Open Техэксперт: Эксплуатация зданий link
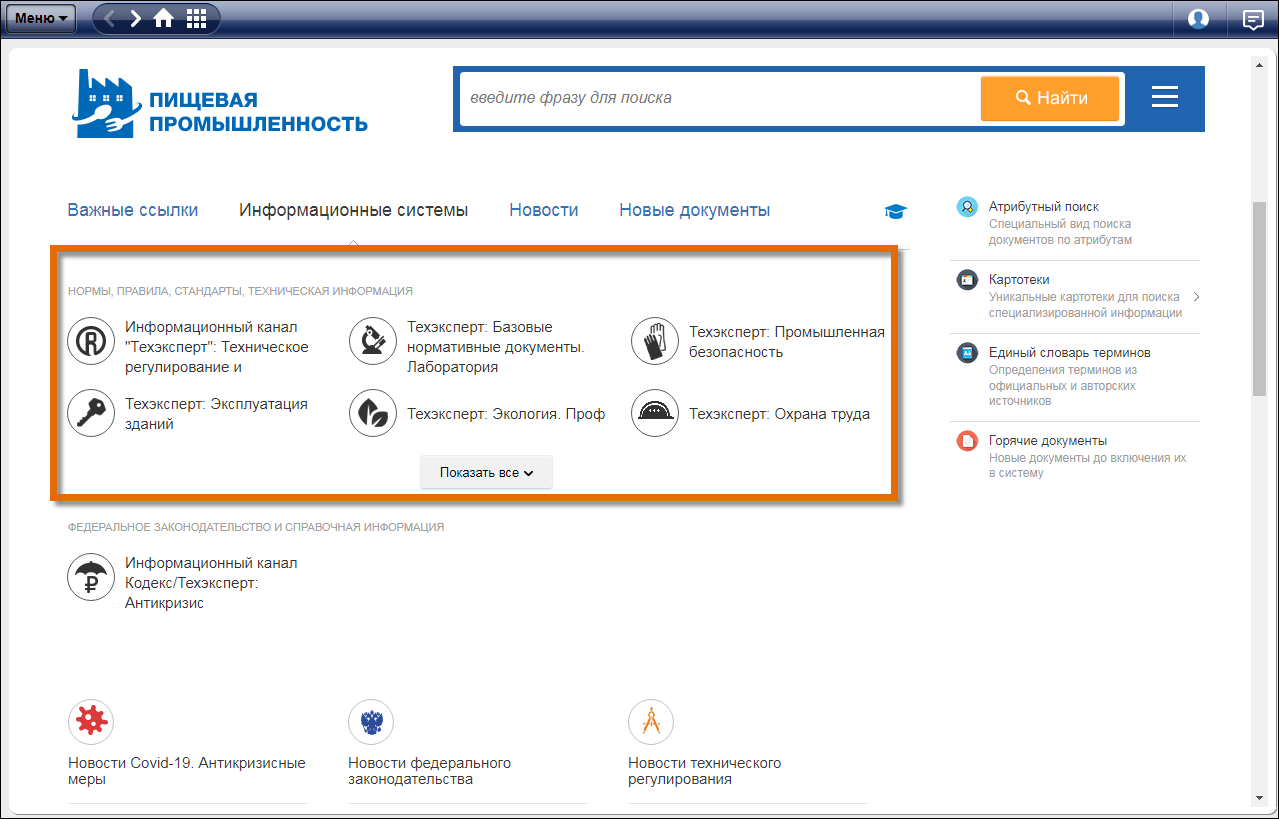This screenshot has width=1279, height=819. (x=216, y=414)
